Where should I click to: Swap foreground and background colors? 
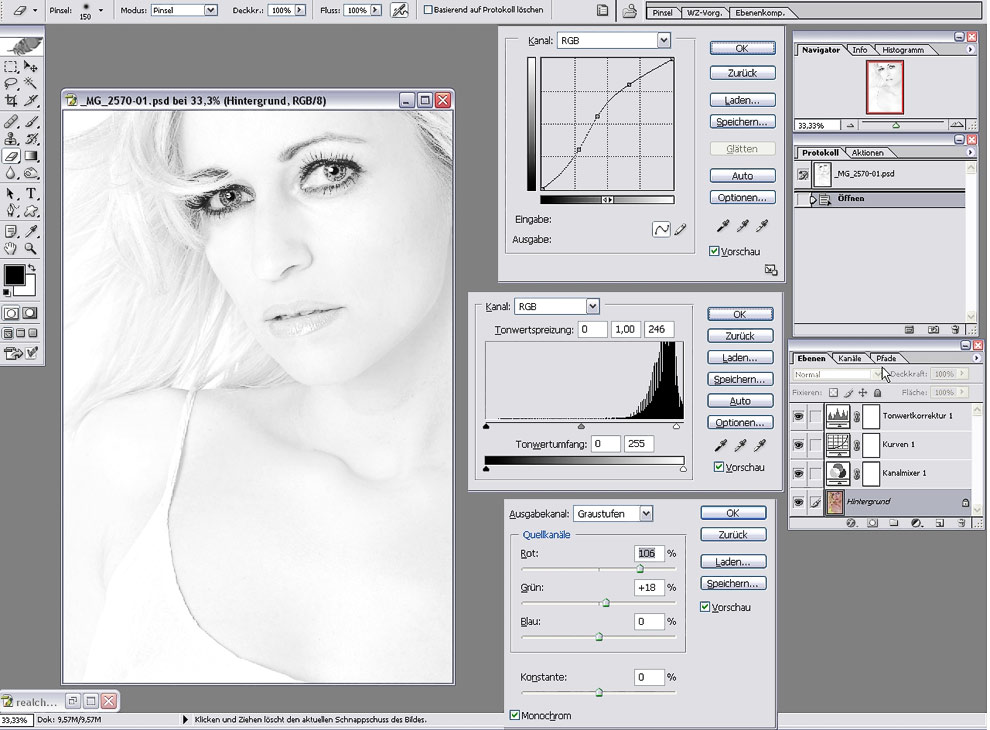(32, 268)
